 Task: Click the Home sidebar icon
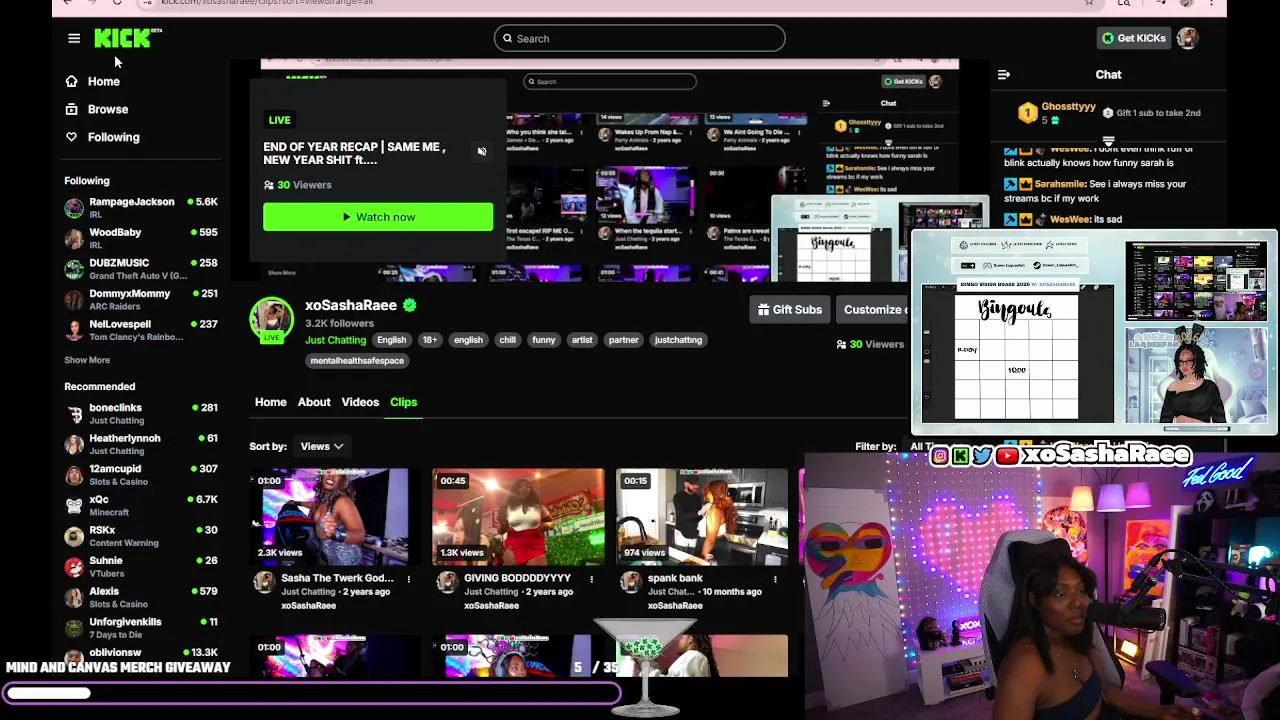click(71, 81)
